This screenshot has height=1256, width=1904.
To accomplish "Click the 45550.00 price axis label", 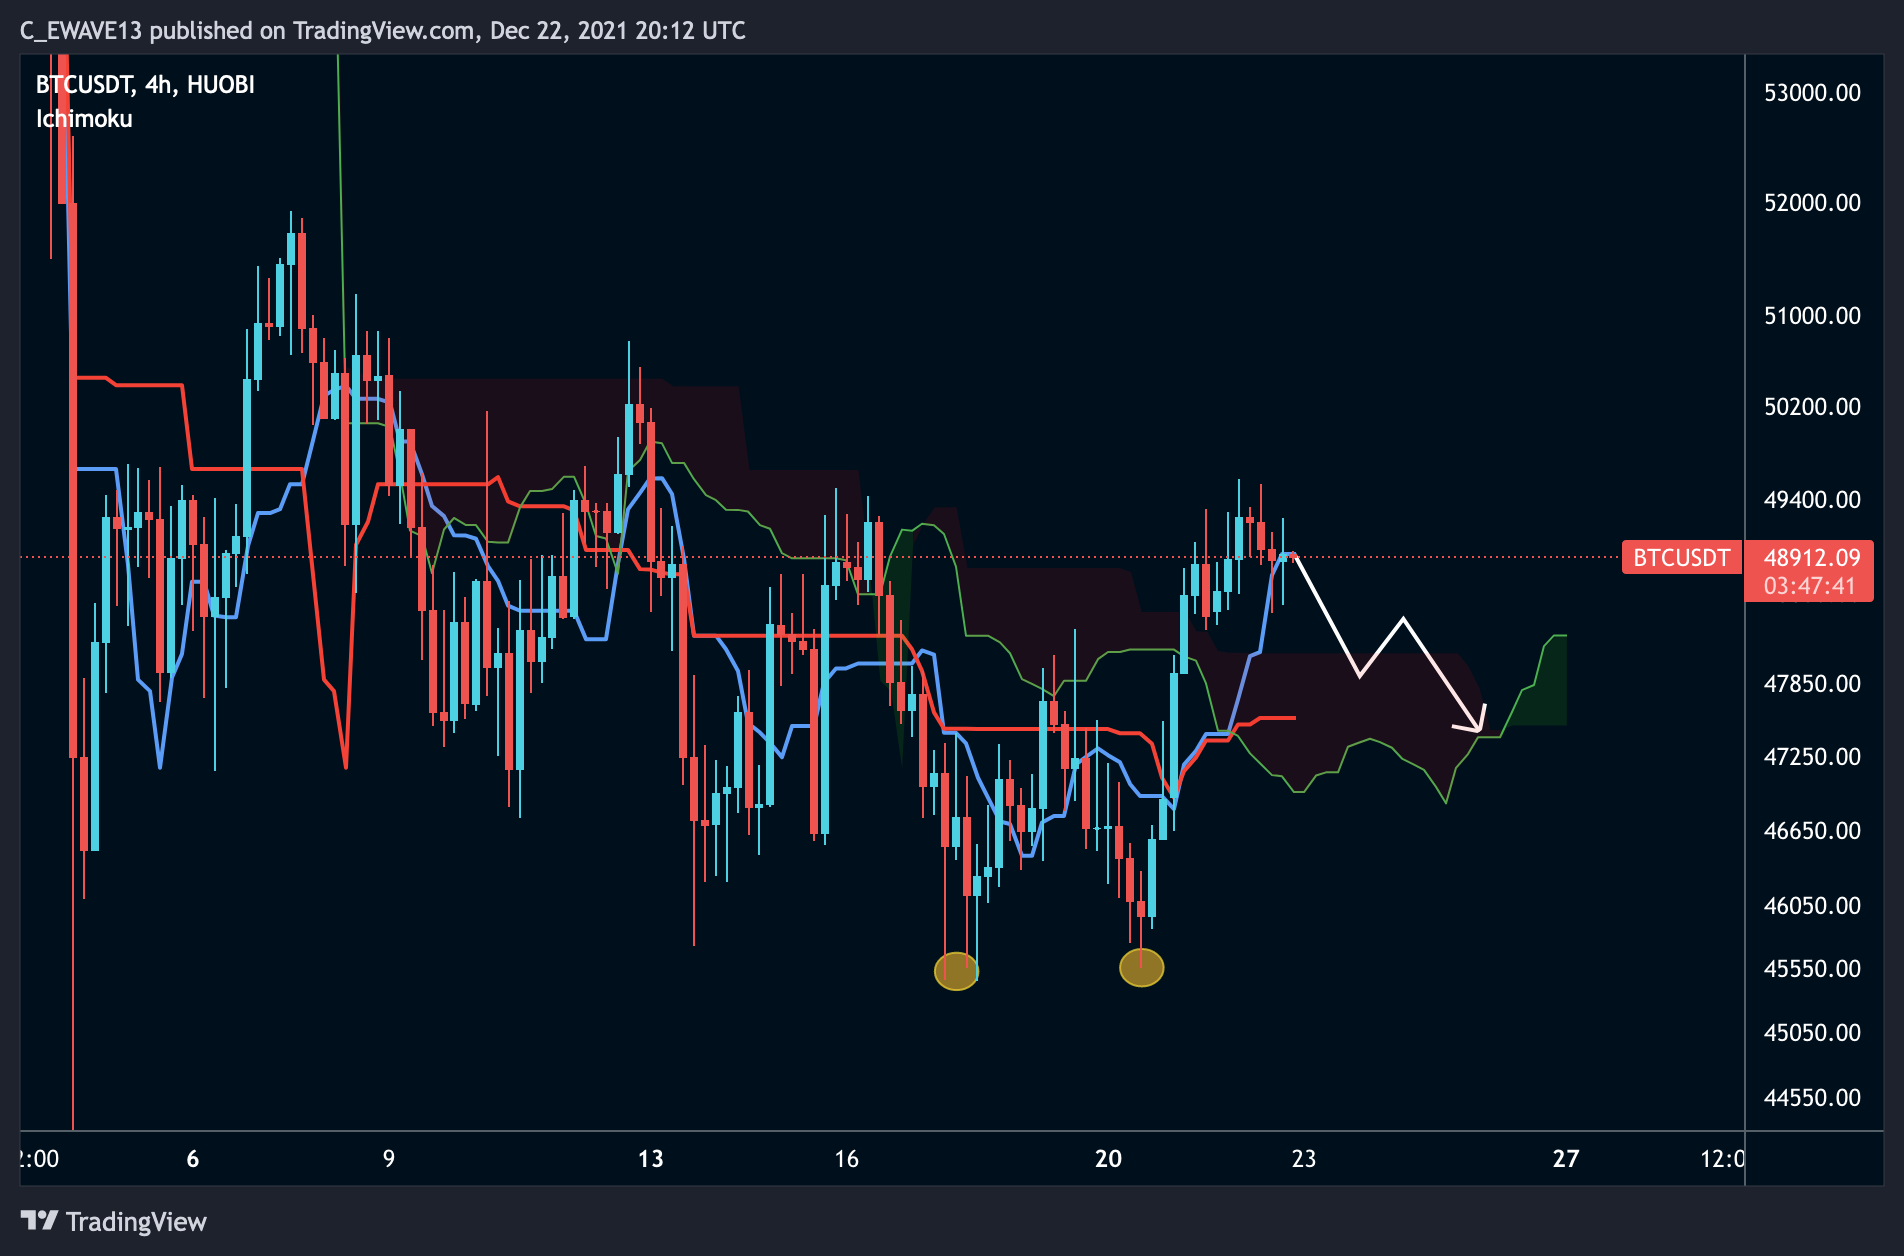I will 1812,969.
